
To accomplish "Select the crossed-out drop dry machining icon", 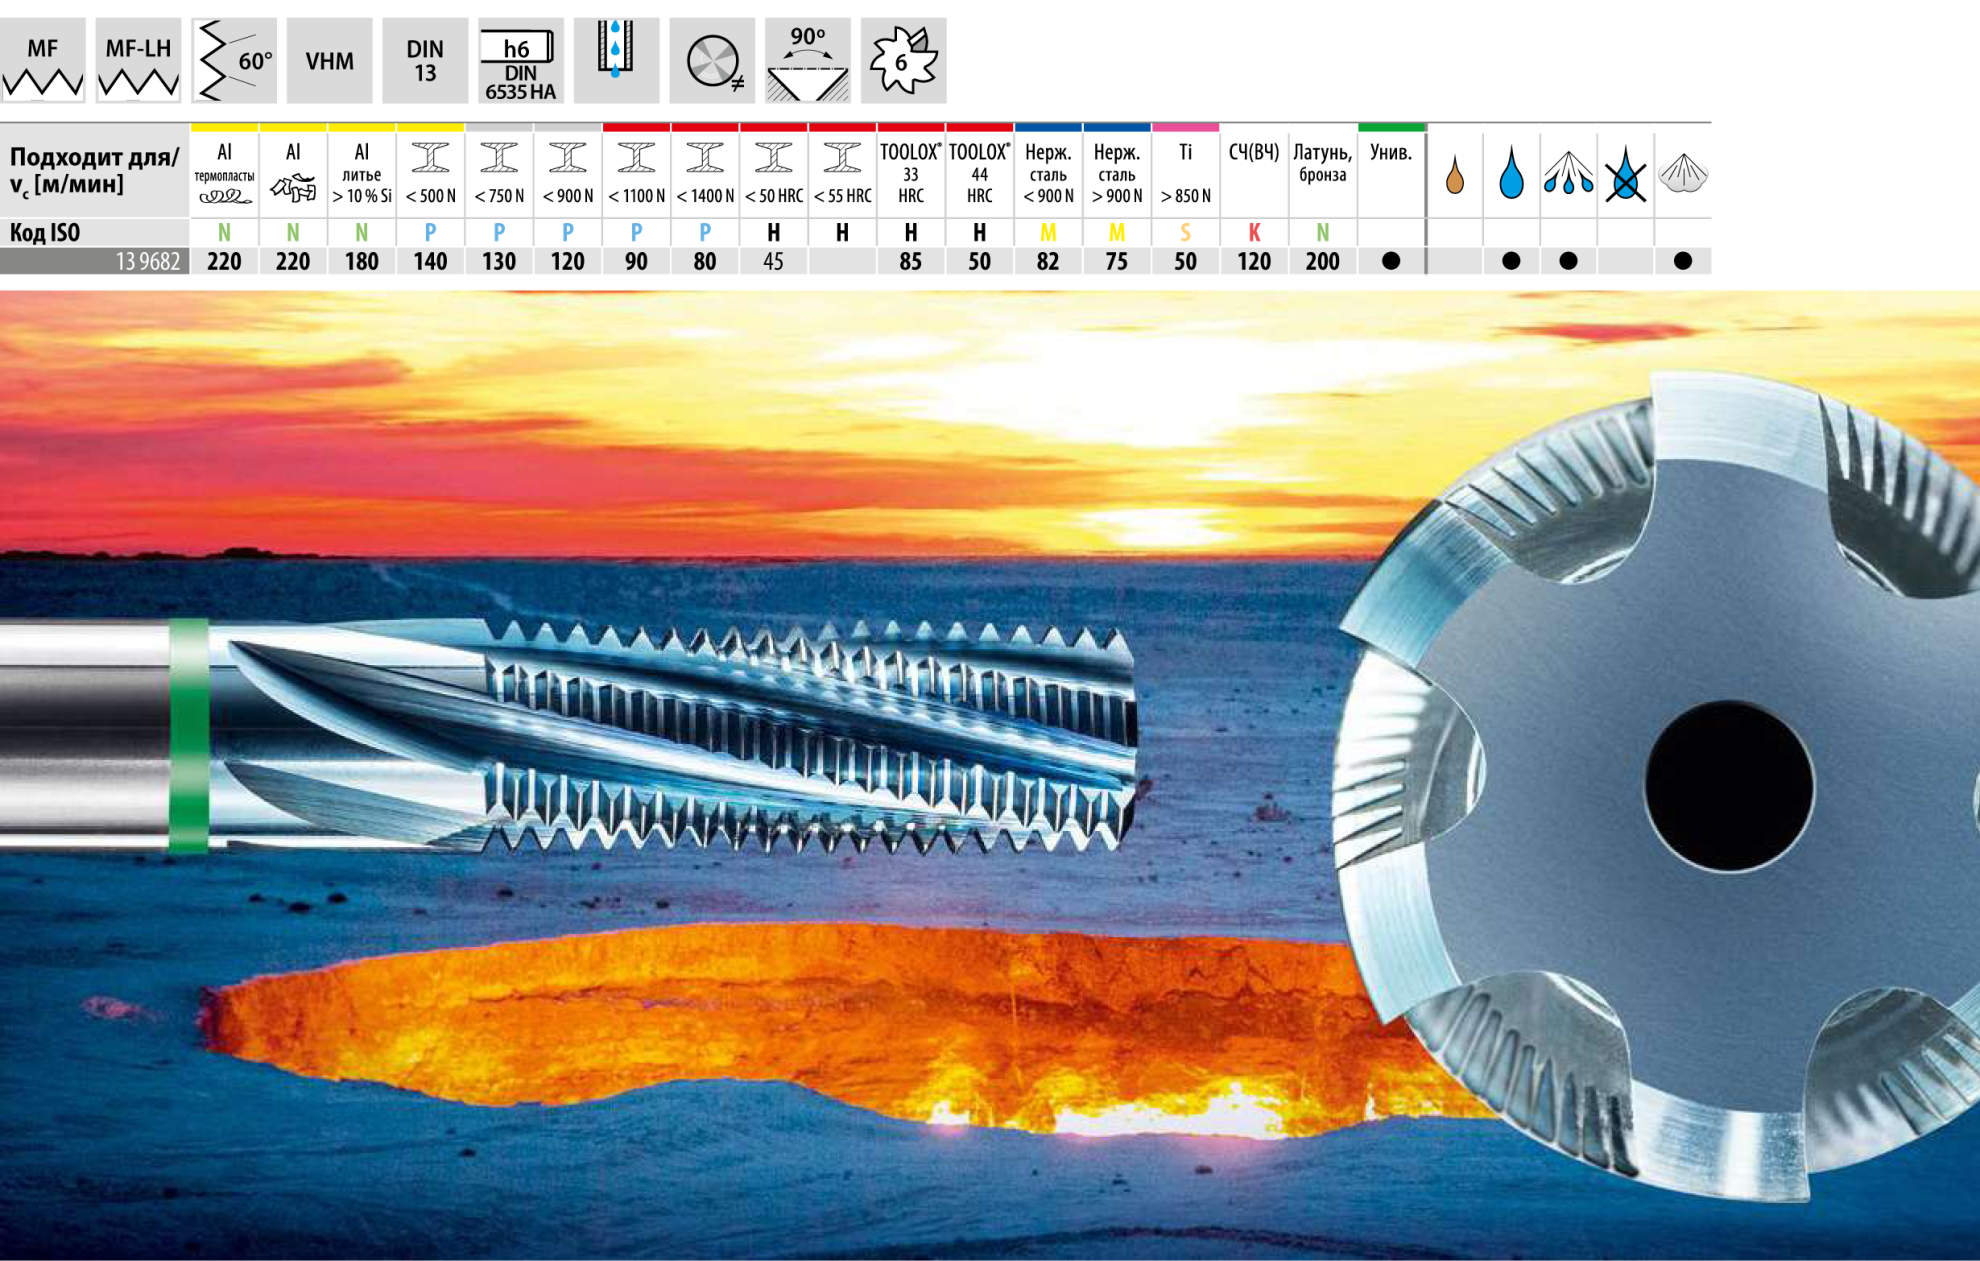I will [1626, 175].
